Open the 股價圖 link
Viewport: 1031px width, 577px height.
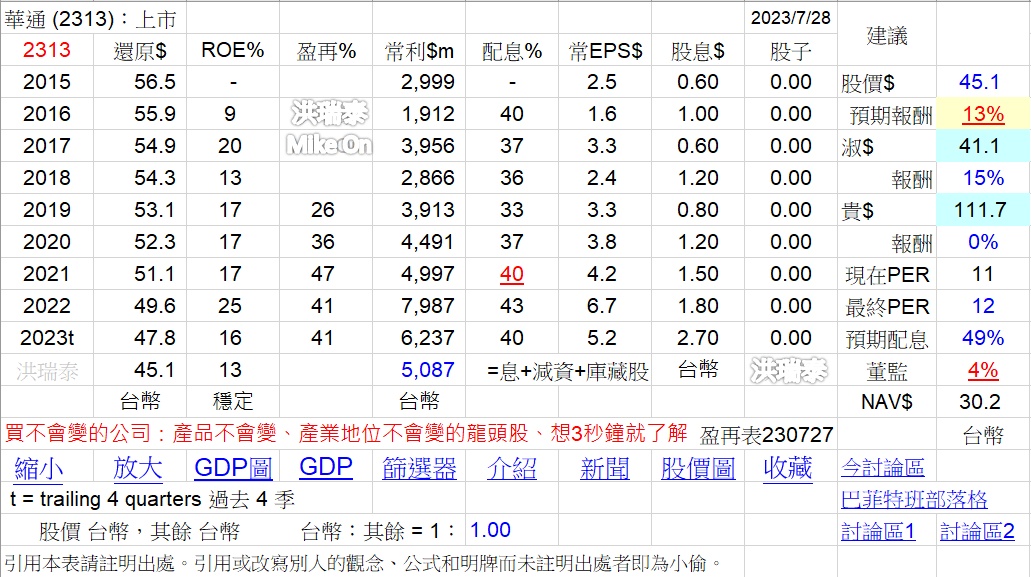tap(698, 469)
